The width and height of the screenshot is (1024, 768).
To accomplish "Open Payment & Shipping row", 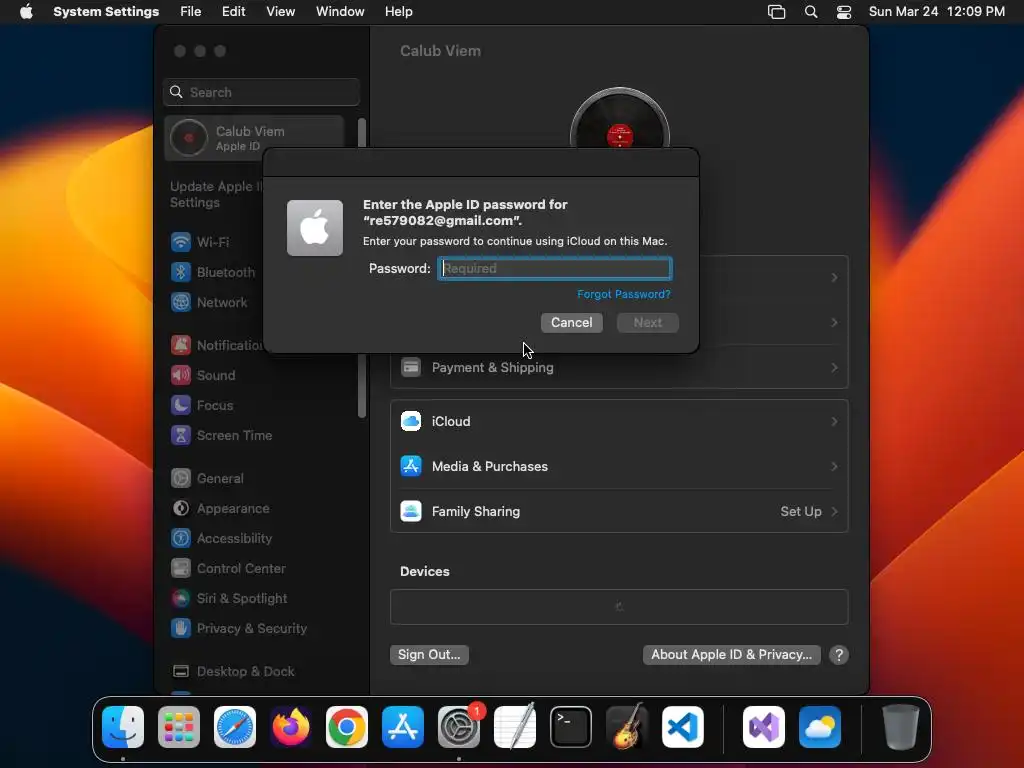I will 619,368.
